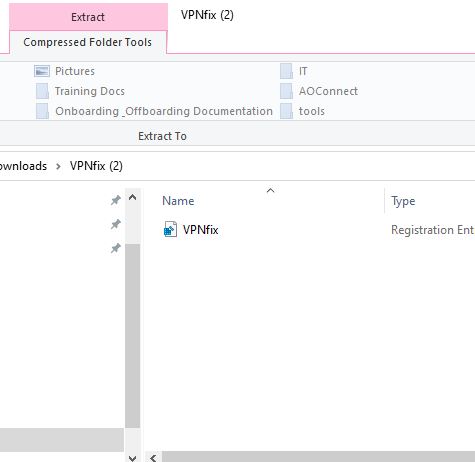Choose the Onboarding _Offboarding Documentation folder icon
475x462 pixels.
(x=42, y=111)
